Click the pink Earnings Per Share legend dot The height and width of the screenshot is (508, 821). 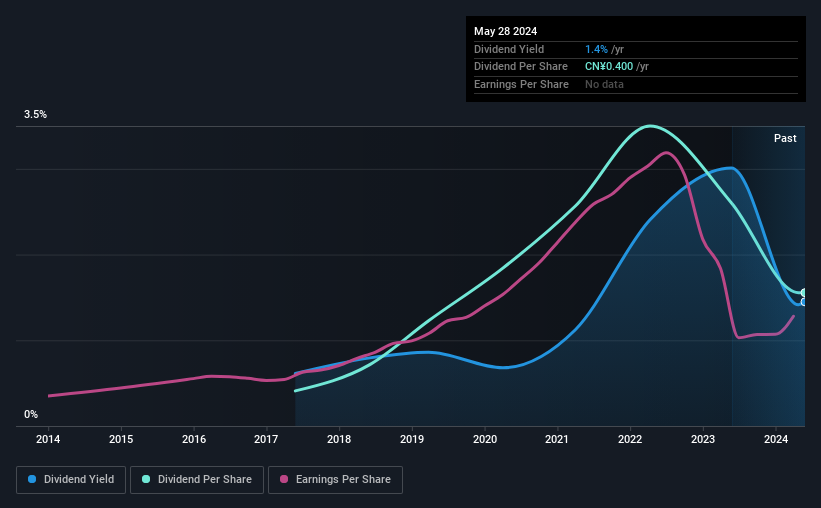point(283,480)
